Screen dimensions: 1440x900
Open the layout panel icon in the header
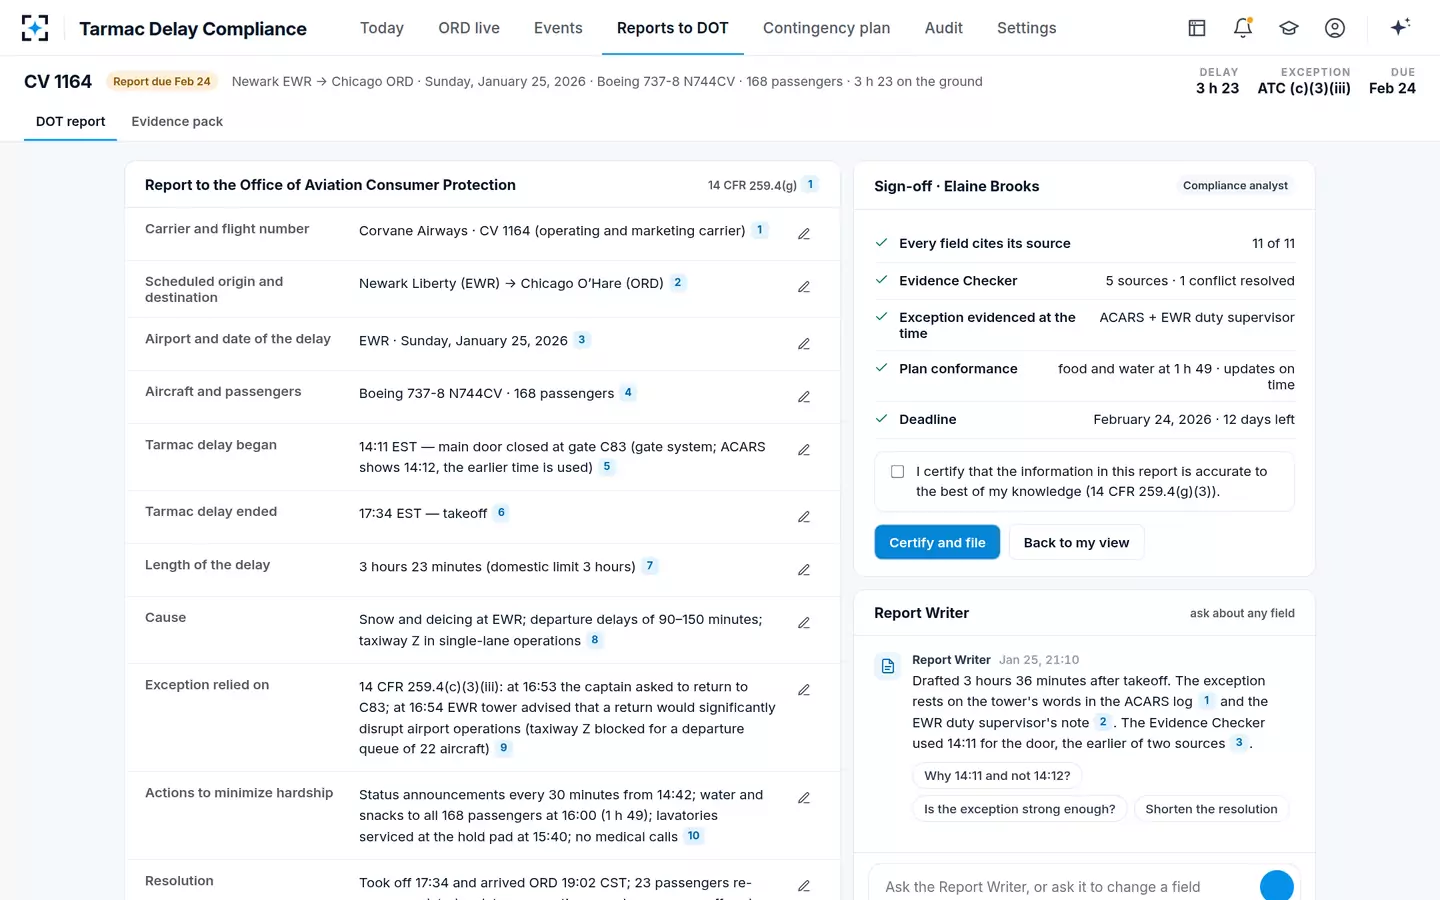click(x=1197, y=28)
